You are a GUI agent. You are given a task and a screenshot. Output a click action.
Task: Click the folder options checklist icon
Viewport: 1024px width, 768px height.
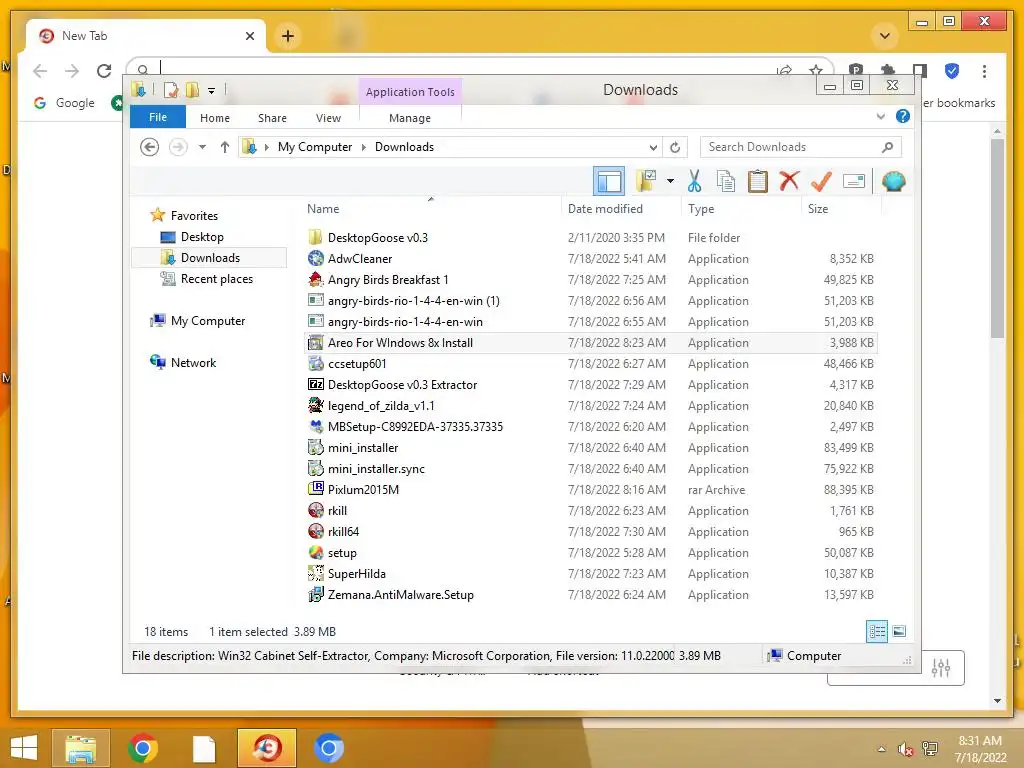coord(647,181)
